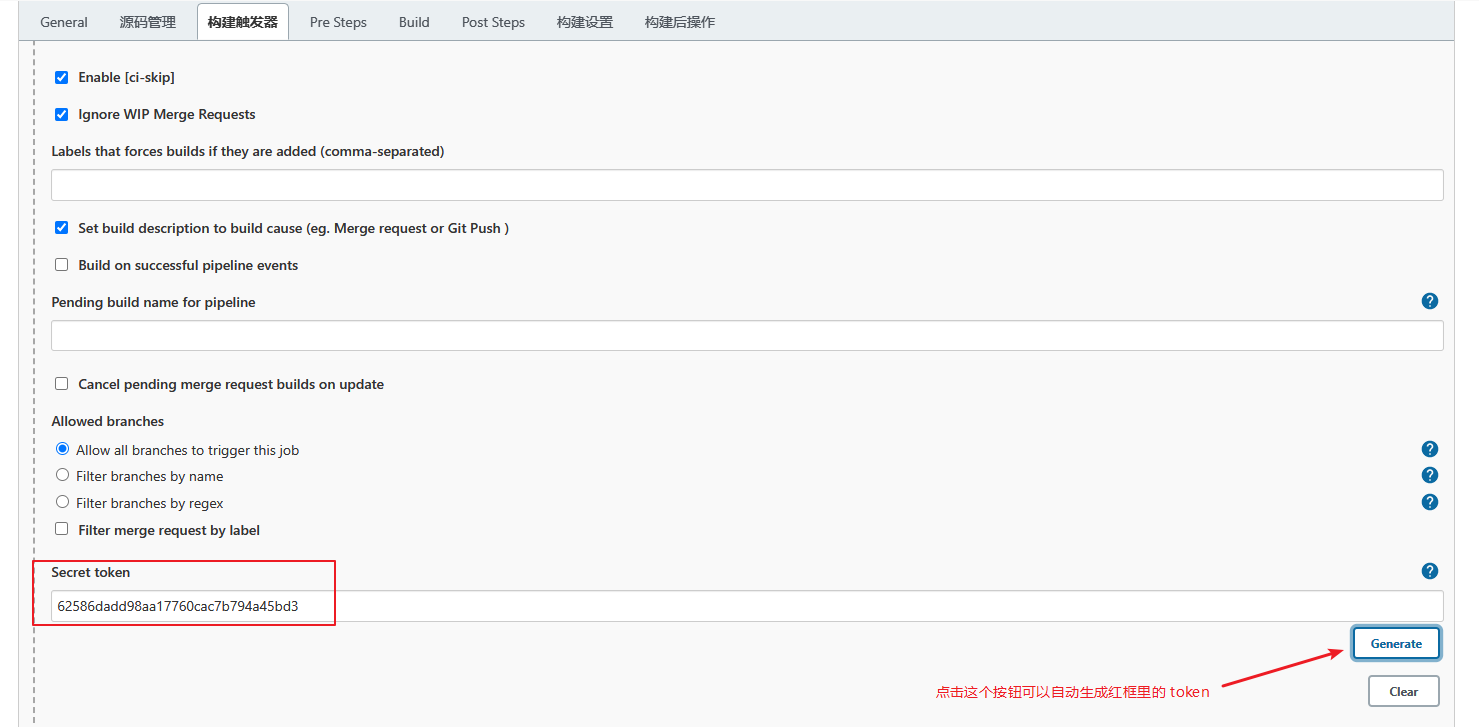This screenshot has height=727, width=1479.
Task: Open help for Filter branches by regex
Action: (1429, 502)
